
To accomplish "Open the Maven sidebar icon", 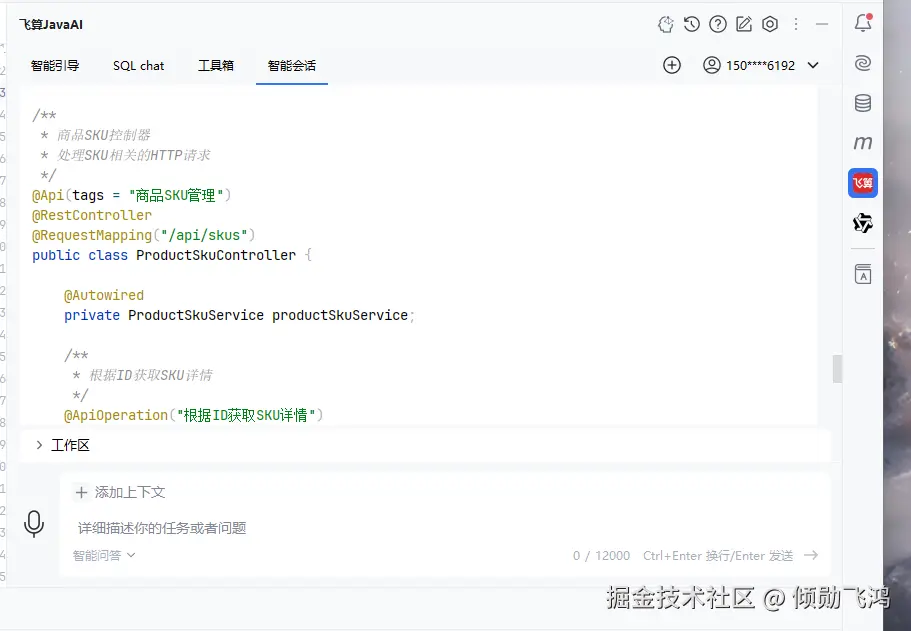I will click(863, 142).
